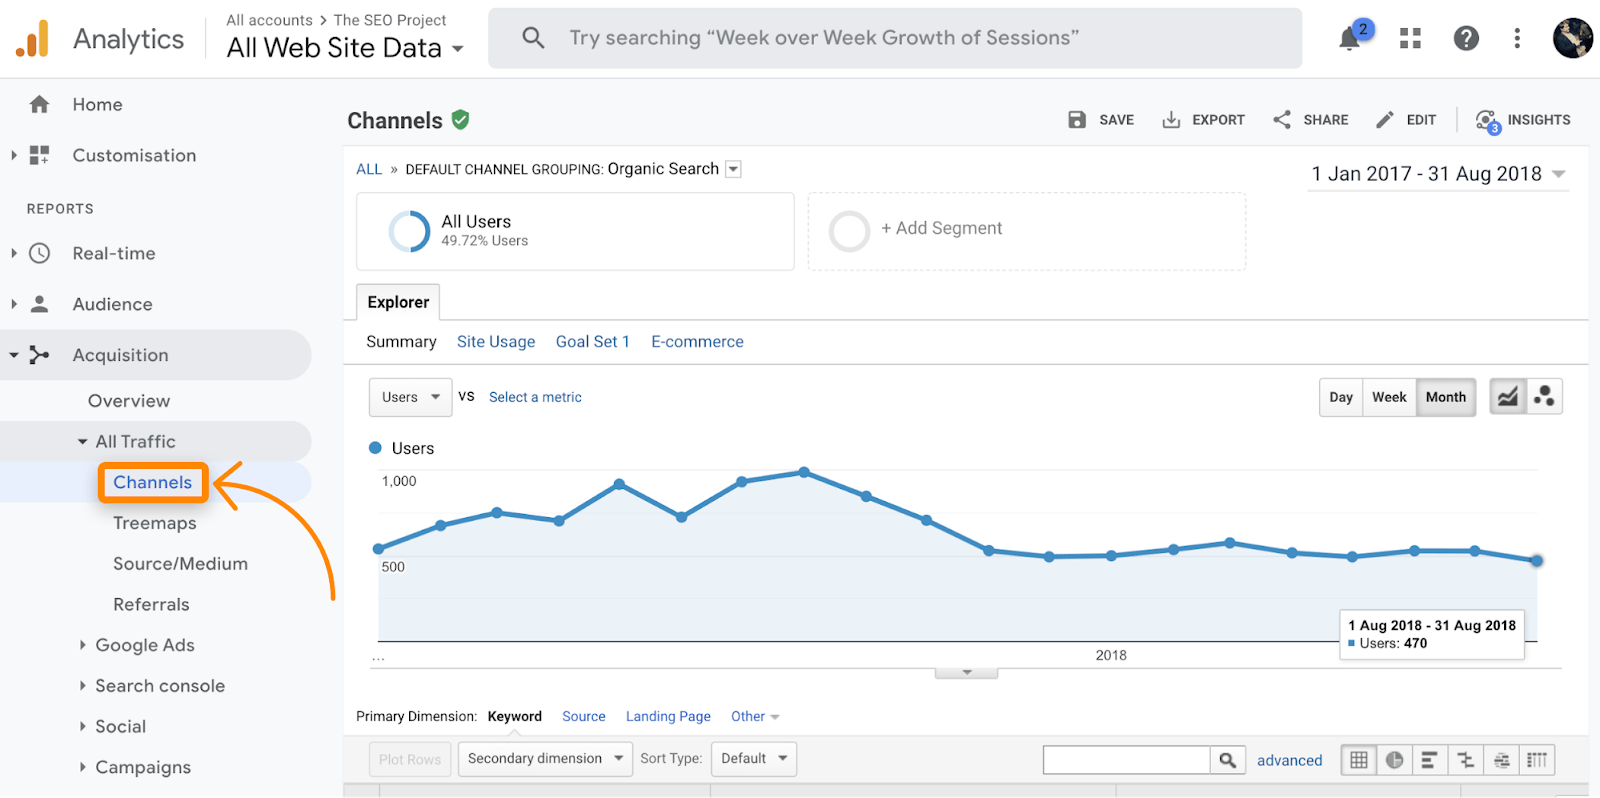This screenshot has height=798, width=1600.
Task: Open the notifications bell
Action: pos(1349,39)
